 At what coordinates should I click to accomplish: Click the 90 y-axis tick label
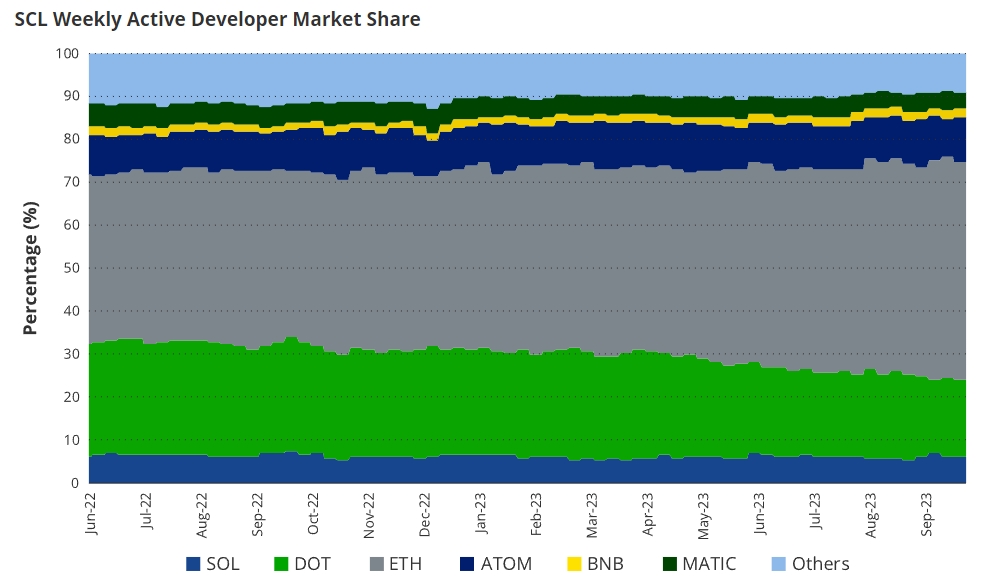[x=71, y=96]
